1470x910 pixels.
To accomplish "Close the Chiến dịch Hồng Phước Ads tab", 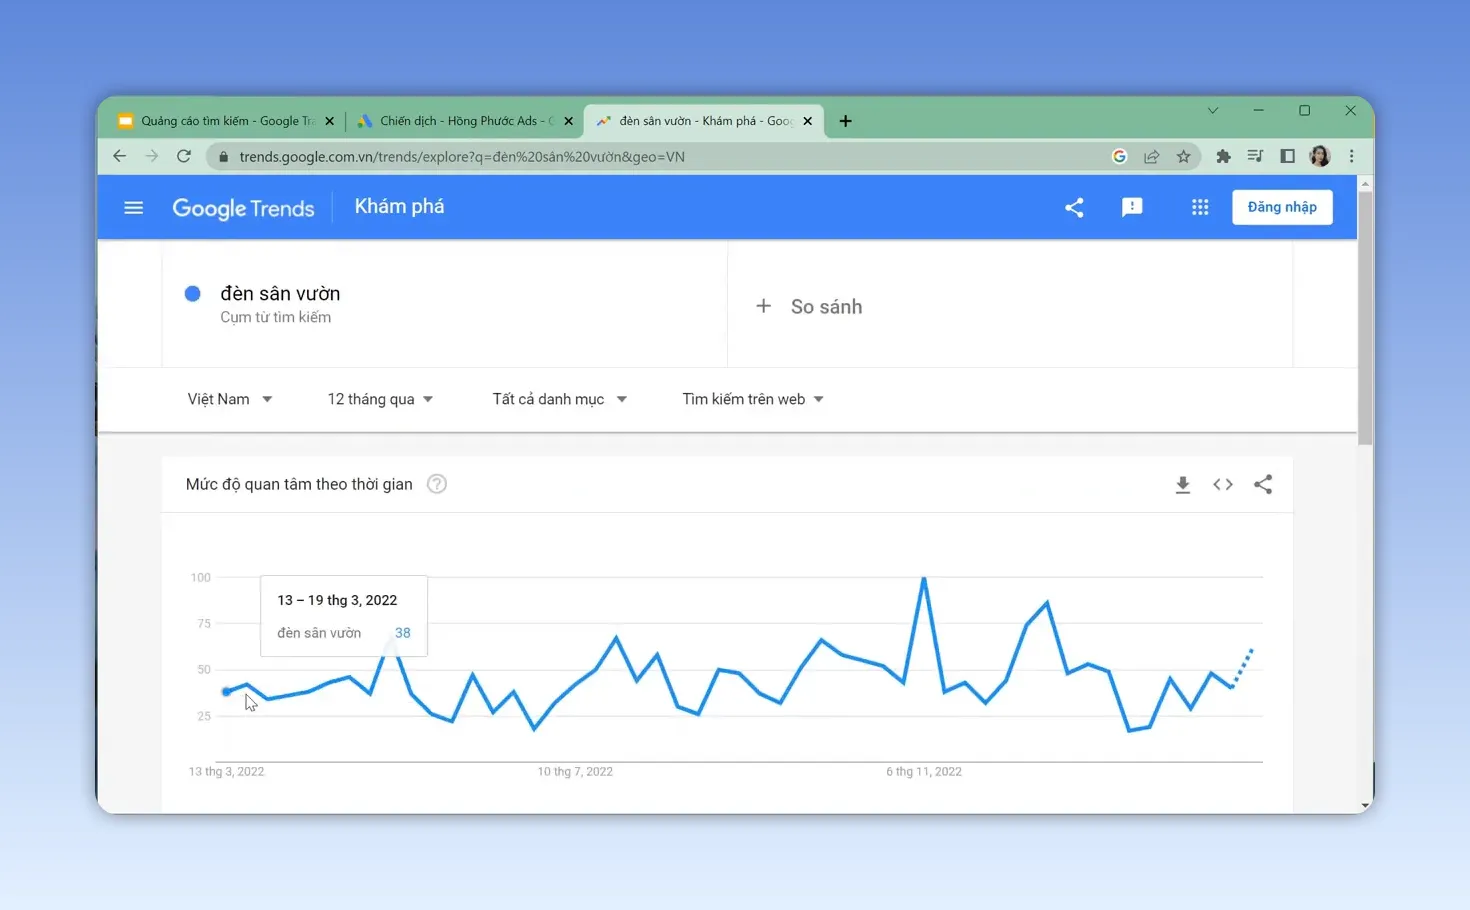I will (x=568, y=121).
